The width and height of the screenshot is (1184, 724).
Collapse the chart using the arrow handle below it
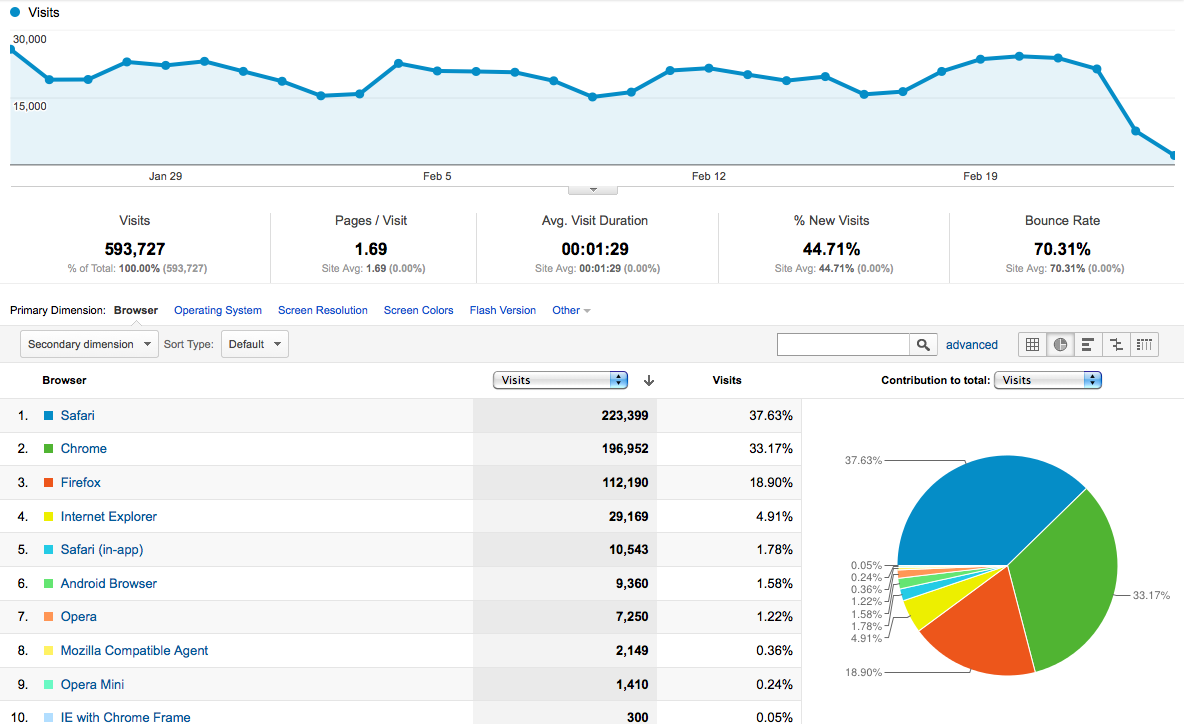pos(593,189)
